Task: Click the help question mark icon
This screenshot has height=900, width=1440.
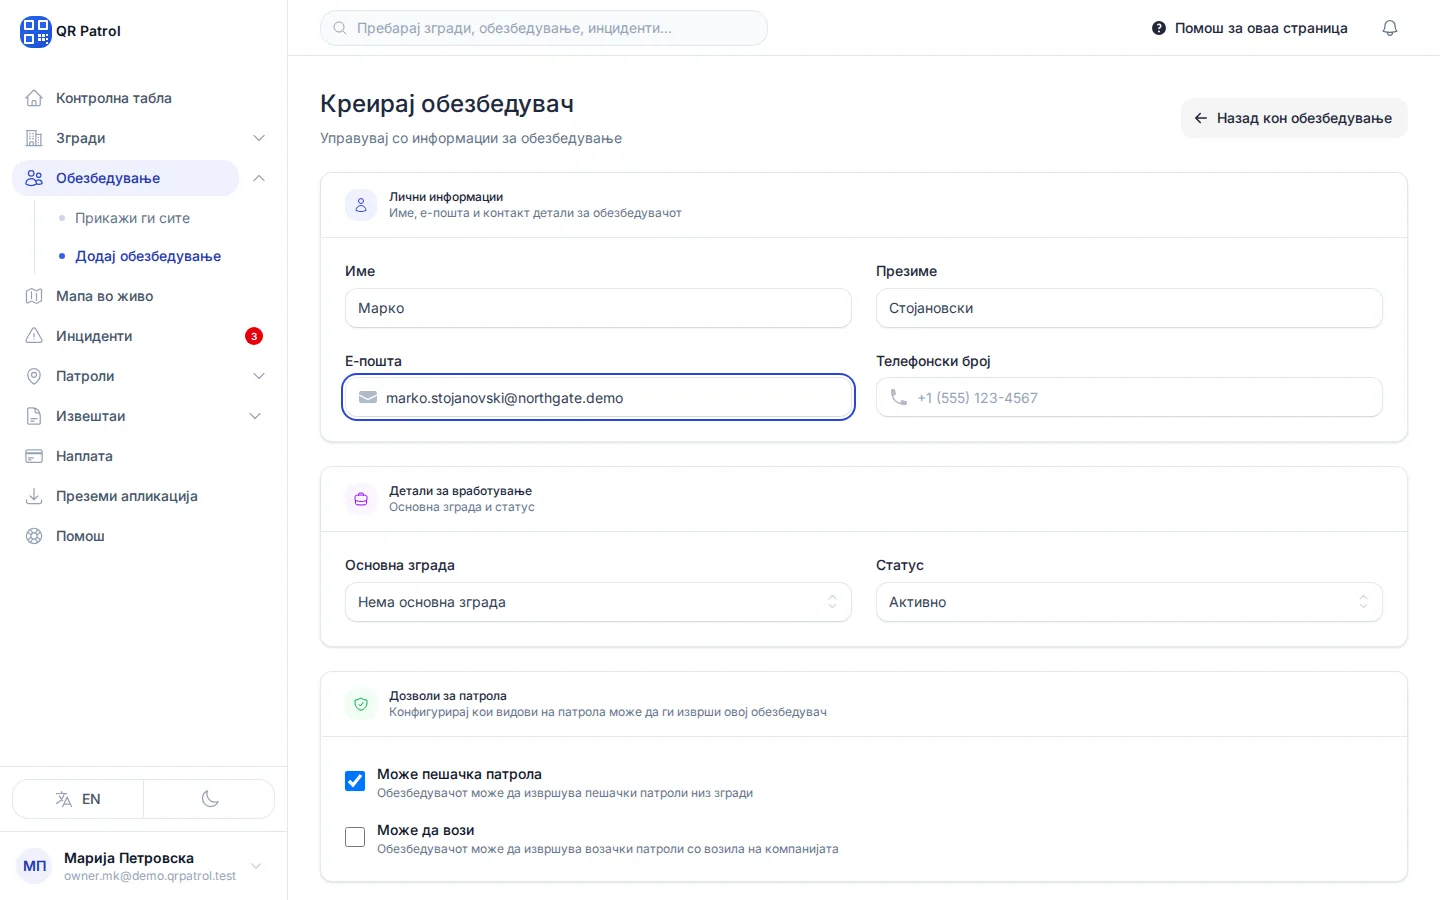Action: 1159,28
